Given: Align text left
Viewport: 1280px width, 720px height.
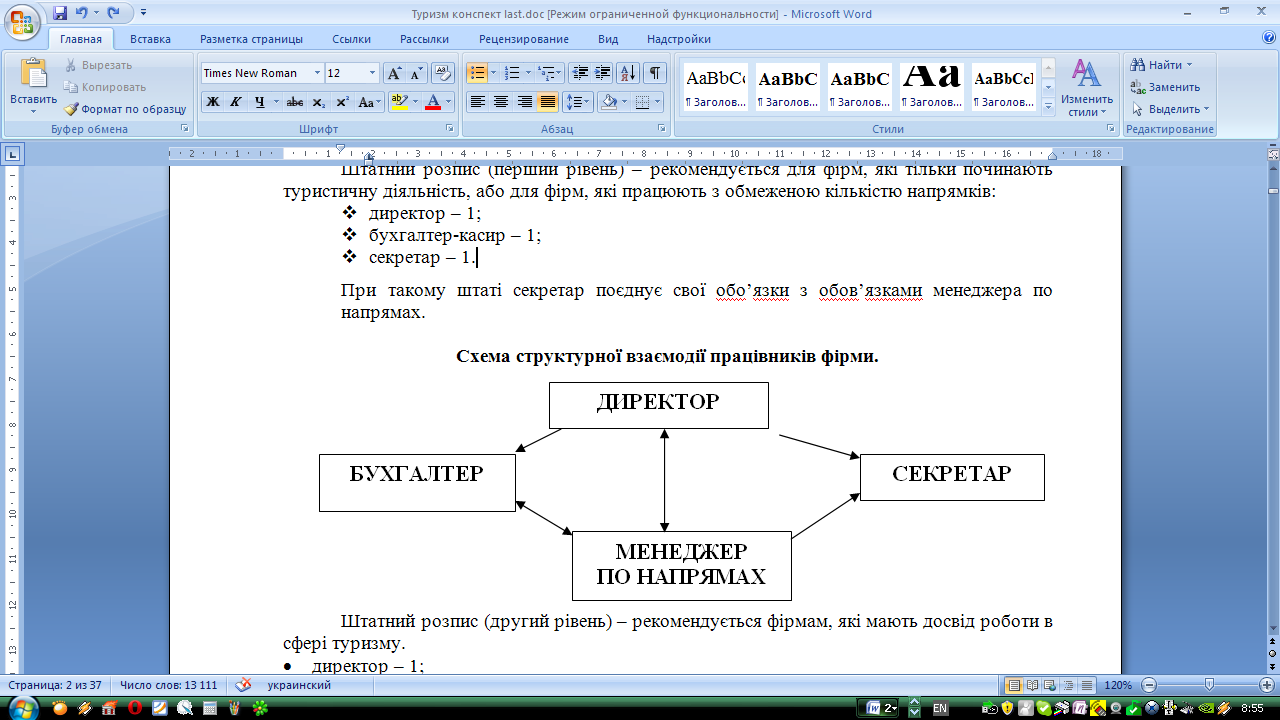Looking at the screenshot, I should [478, 102].
